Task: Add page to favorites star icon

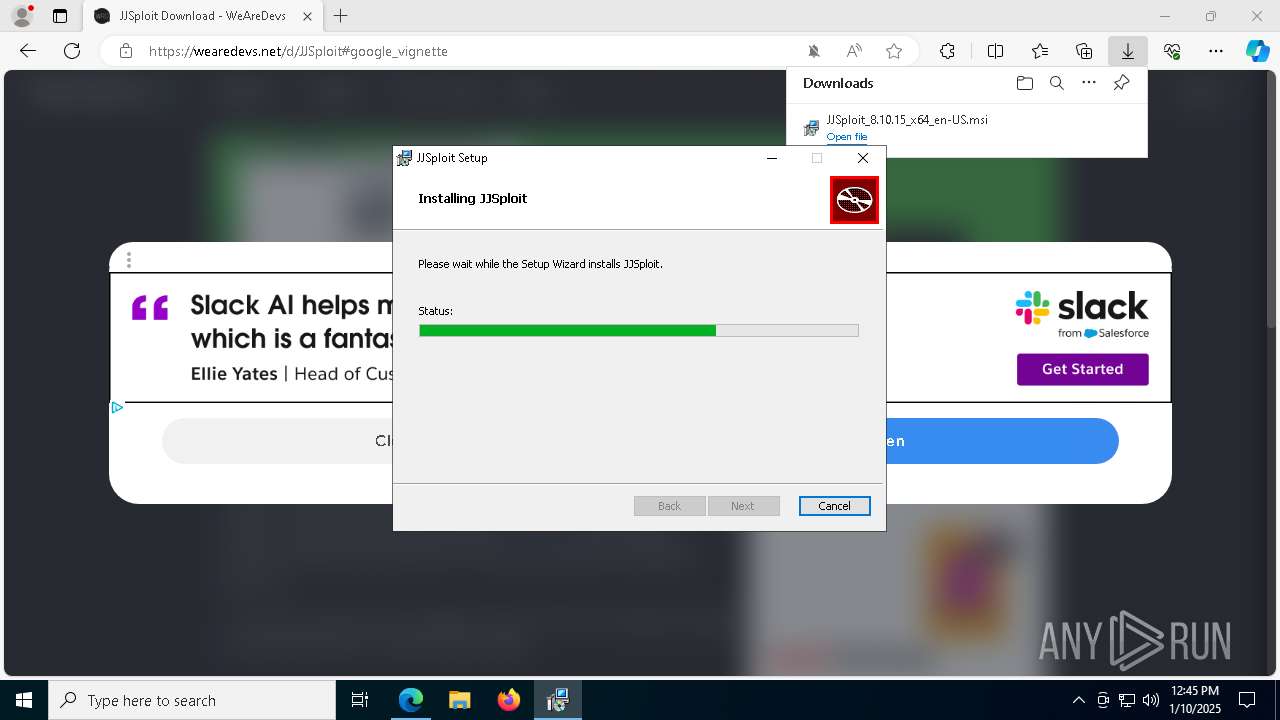Action: [894, 51]
